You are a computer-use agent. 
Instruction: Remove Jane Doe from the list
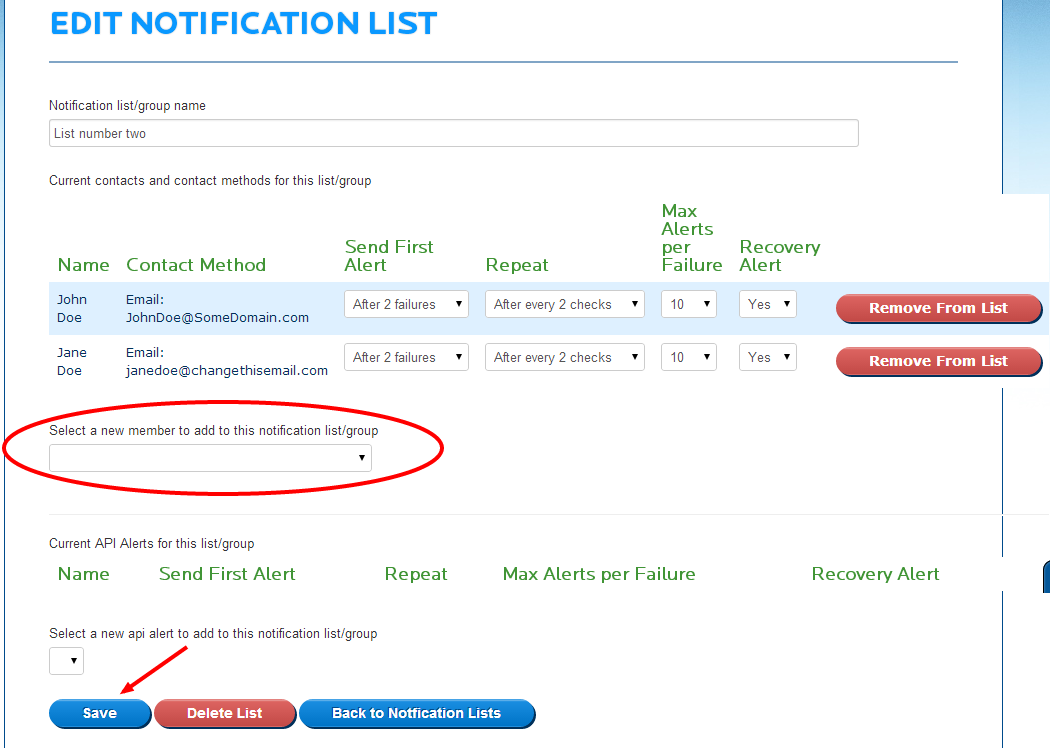coord(939,362)
